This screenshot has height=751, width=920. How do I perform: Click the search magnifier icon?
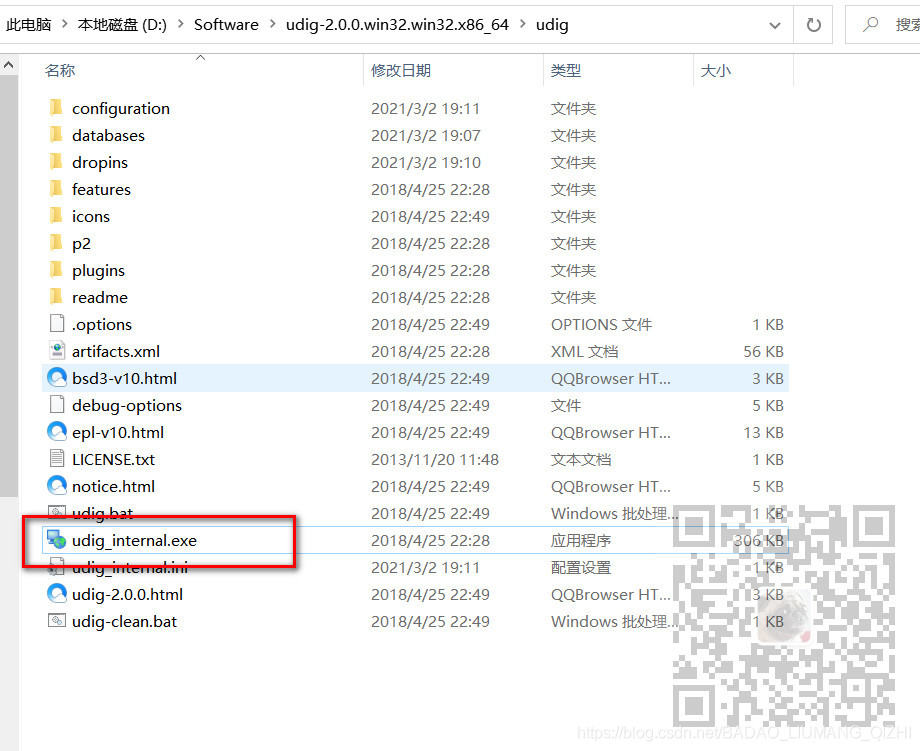tap(871, 25)
